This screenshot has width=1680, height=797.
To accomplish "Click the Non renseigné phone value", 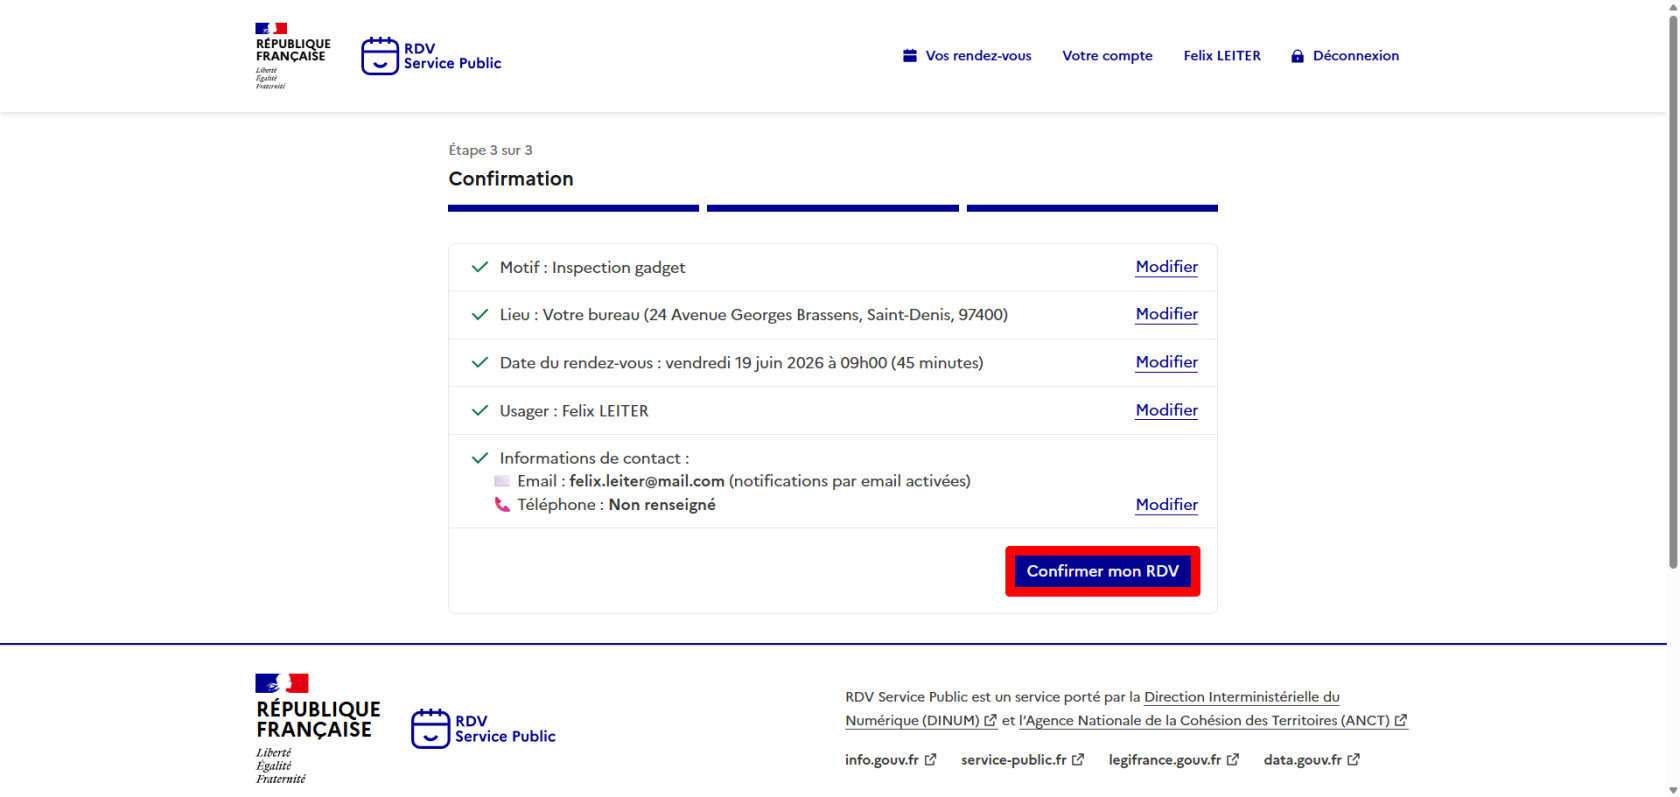I will click(662, 505).
